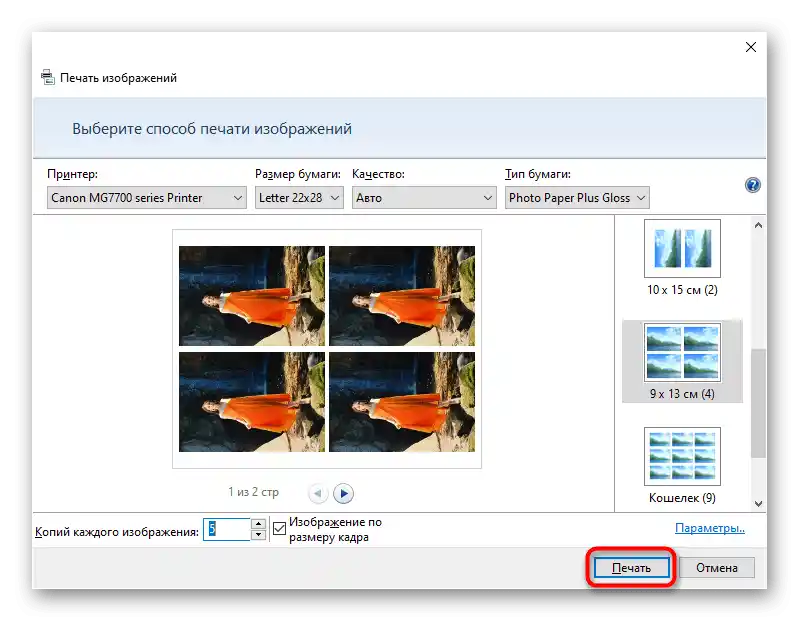The height and width of the screenshot is (621, 799).
Task: Increase copies with the spinner up arrow
Action: [259, 524]
